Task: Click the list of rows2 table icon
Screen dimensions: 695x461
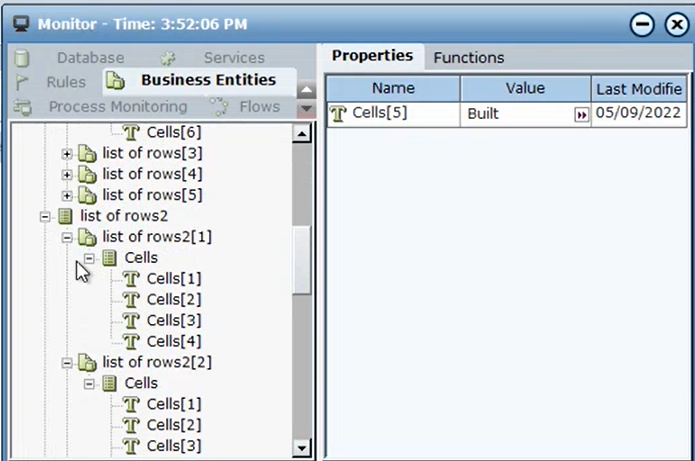Action: point(65,215)
